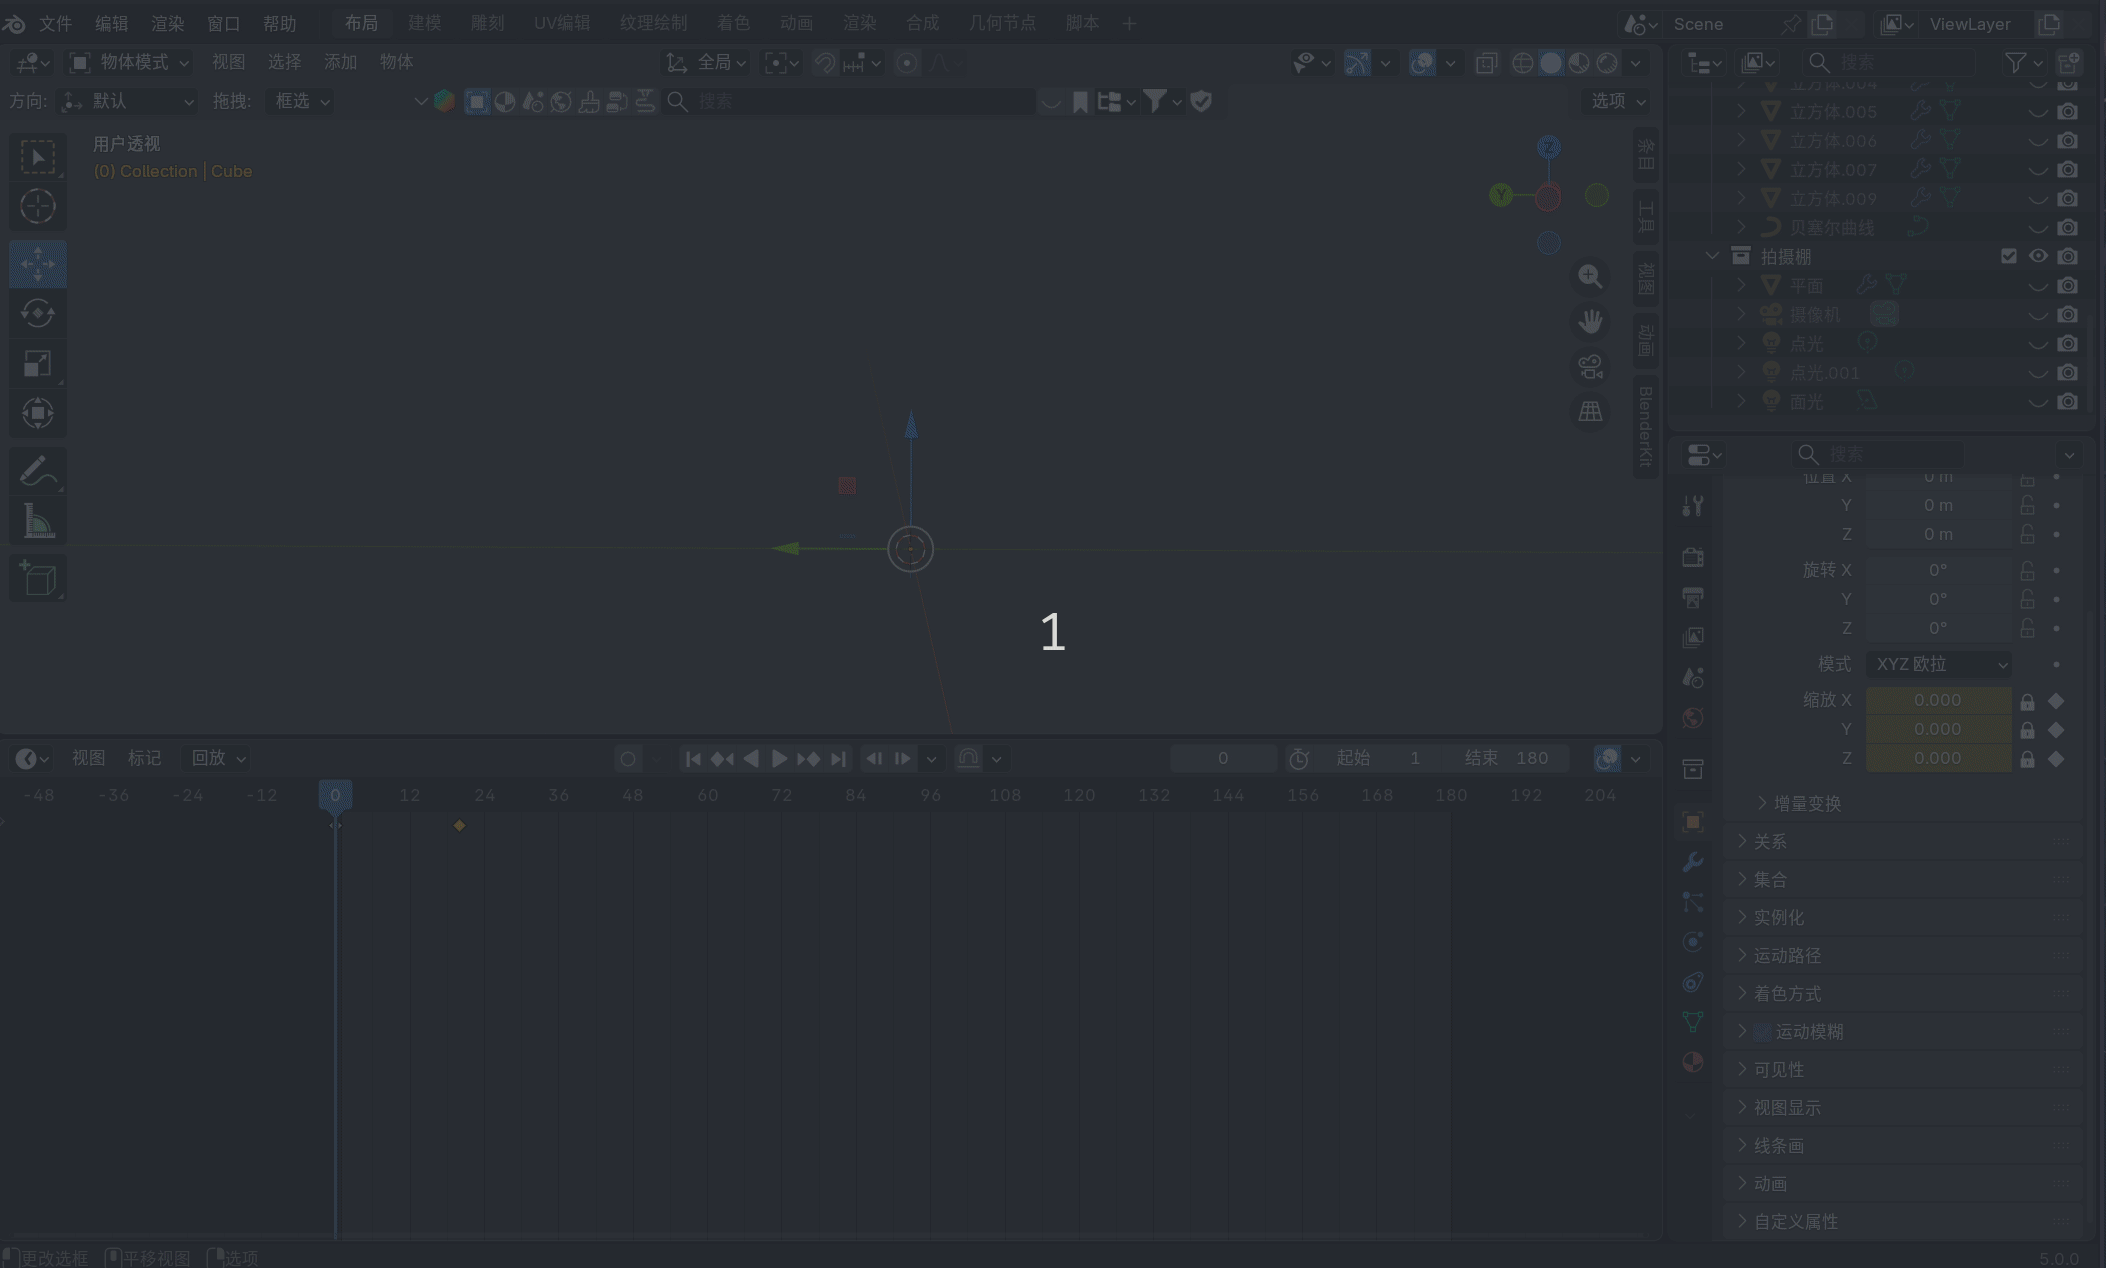
Task: Select the Measure tool
Action: click(x=38, y=522)
